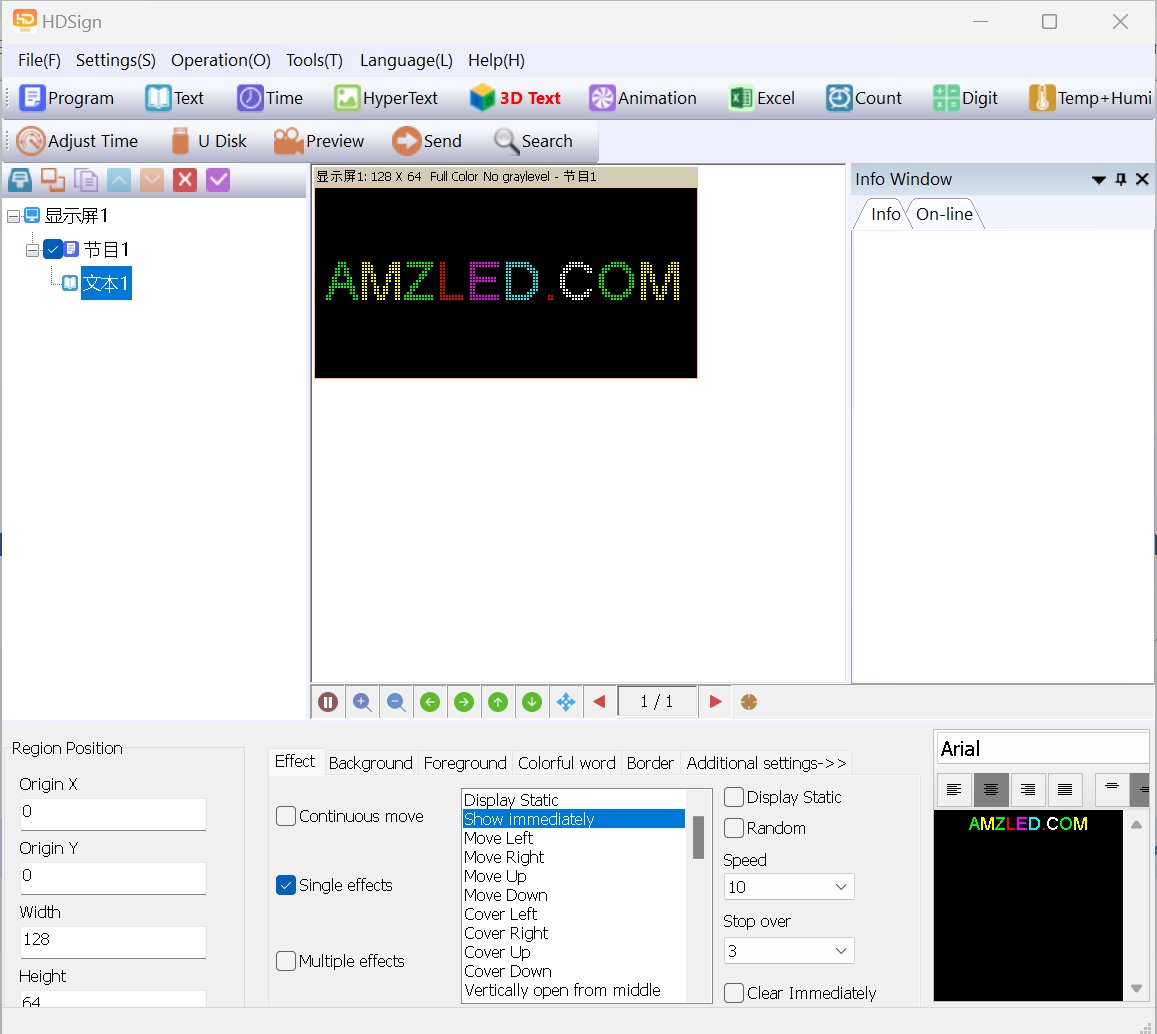
Task: Collapse the 显示屏1 tree node
Action: pyautogui.click(x=13, y=216)
